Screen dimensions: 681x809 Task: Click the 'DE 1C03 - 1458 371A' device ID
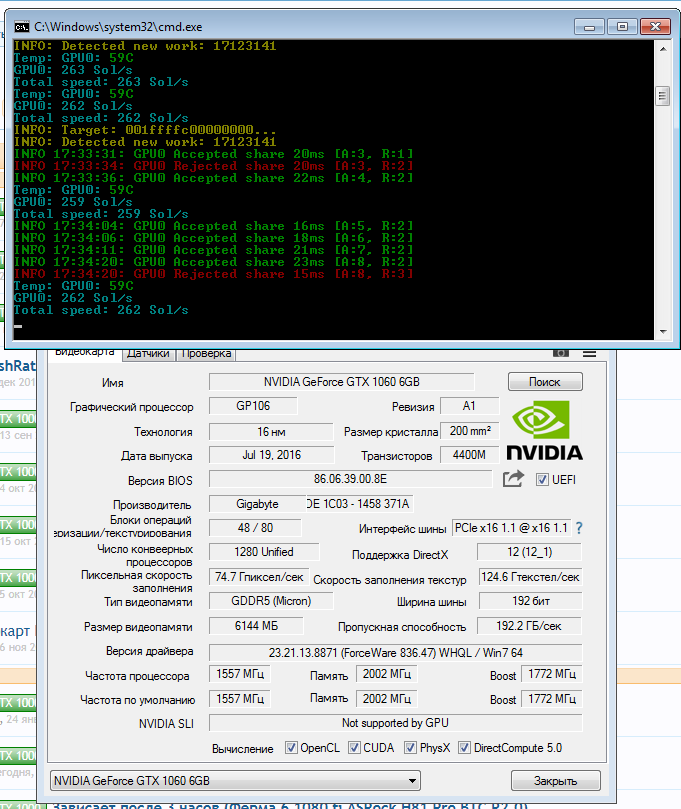358,504
